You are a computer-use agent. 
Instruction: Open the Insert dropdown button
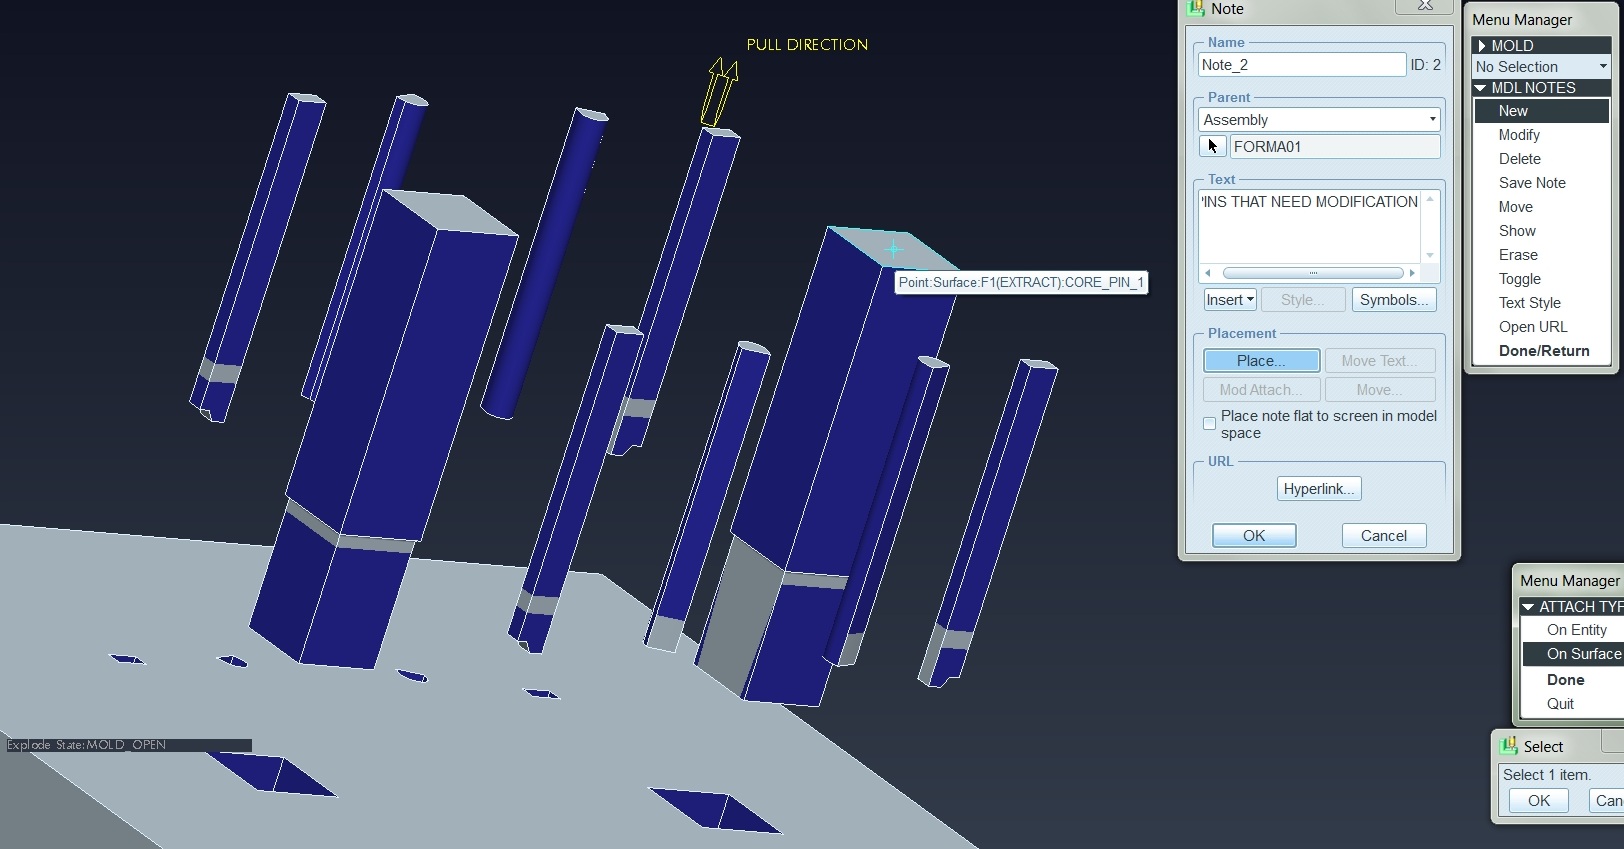(x=1230, y=300)
